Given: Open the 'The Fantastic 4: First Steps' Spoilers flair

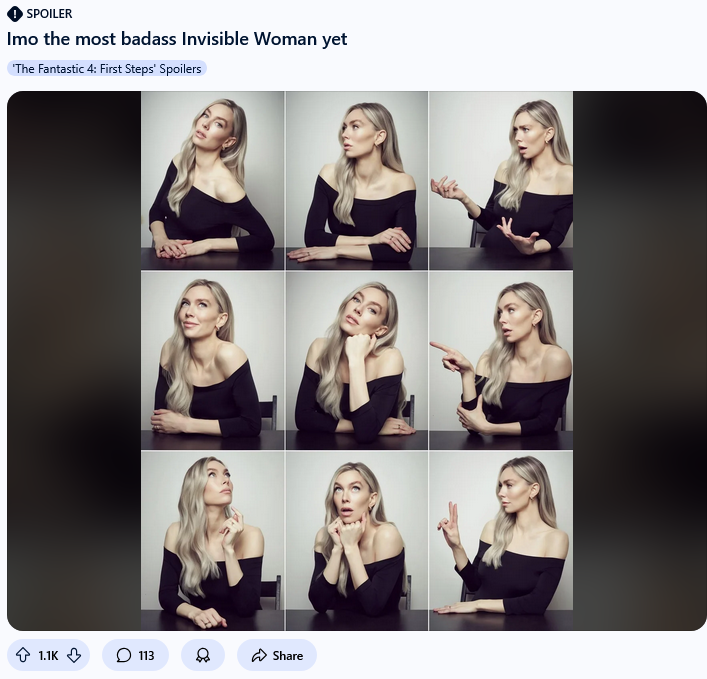Looking at the screenshot, I should point(107,69).
